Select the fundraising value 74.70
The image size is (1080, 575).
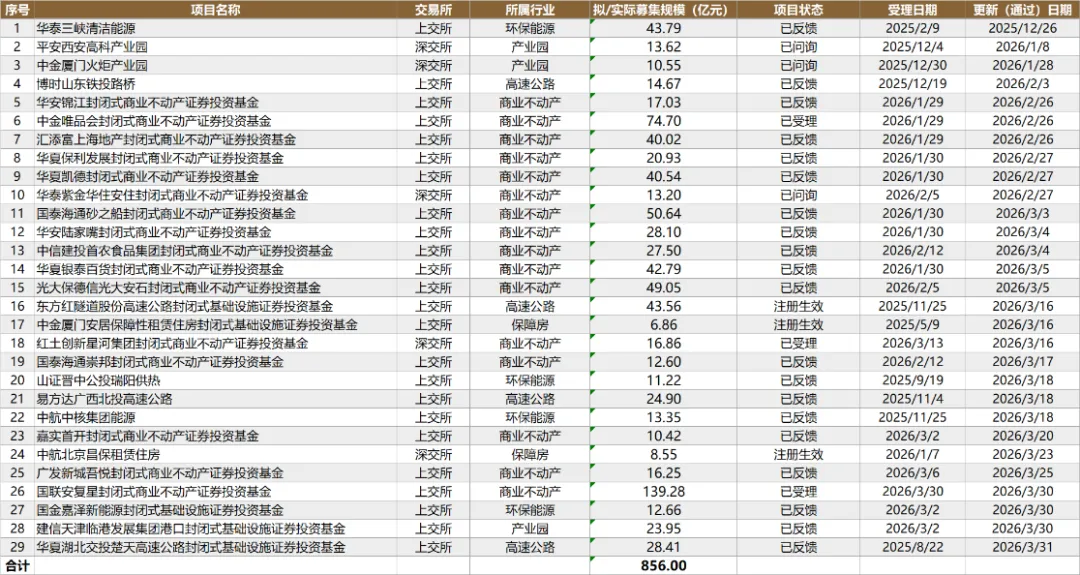click(663, 121)
